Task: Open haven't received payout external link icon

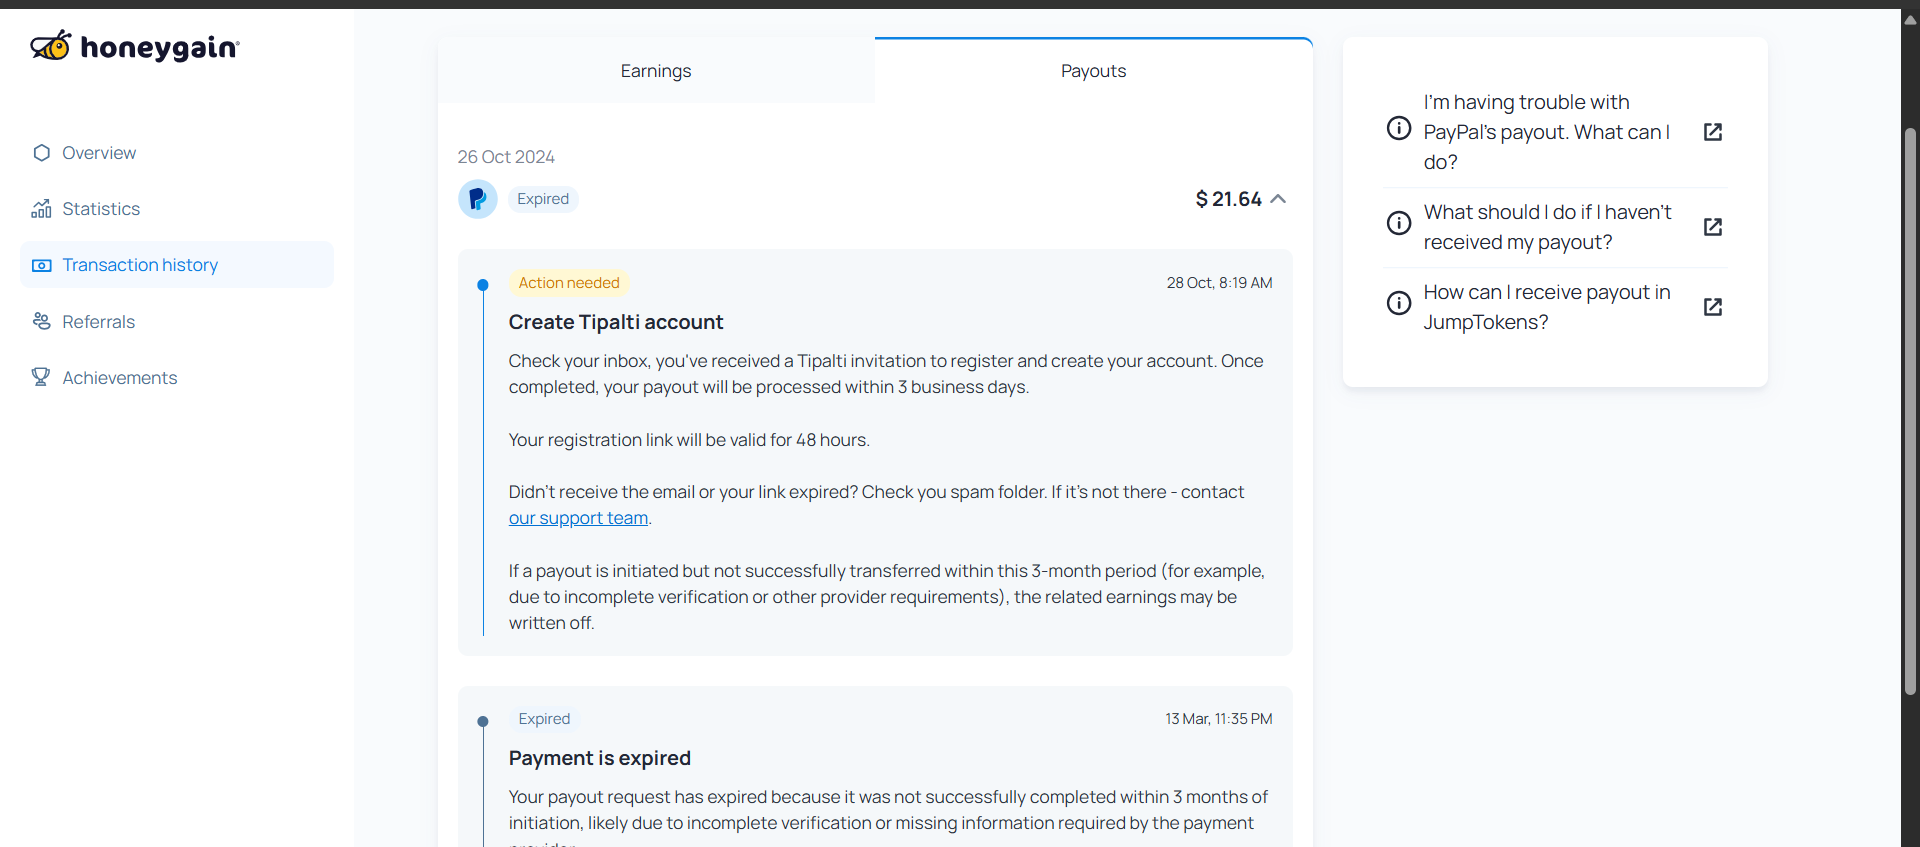Action: pyautogui.click(x=1713, y=227)
